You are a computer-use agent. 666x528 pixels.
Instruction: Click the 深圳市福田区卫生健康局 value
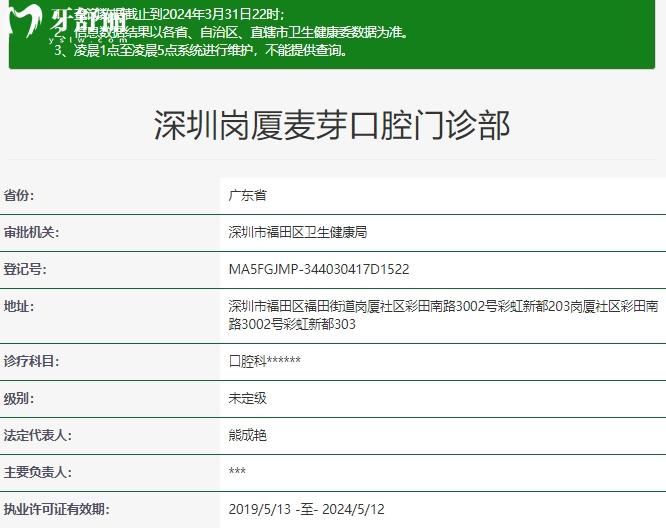[298, 232]
